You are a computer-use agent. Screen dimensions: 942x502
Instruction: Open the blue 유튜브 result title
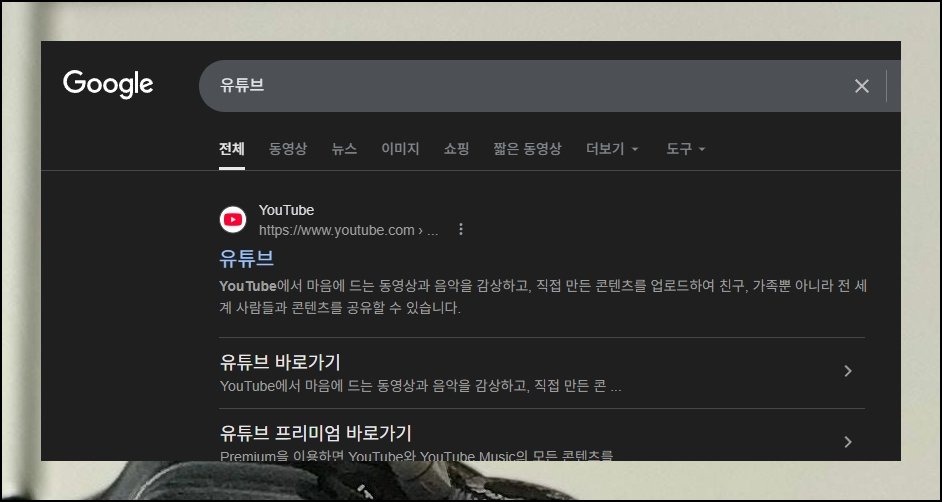[247, 258]
